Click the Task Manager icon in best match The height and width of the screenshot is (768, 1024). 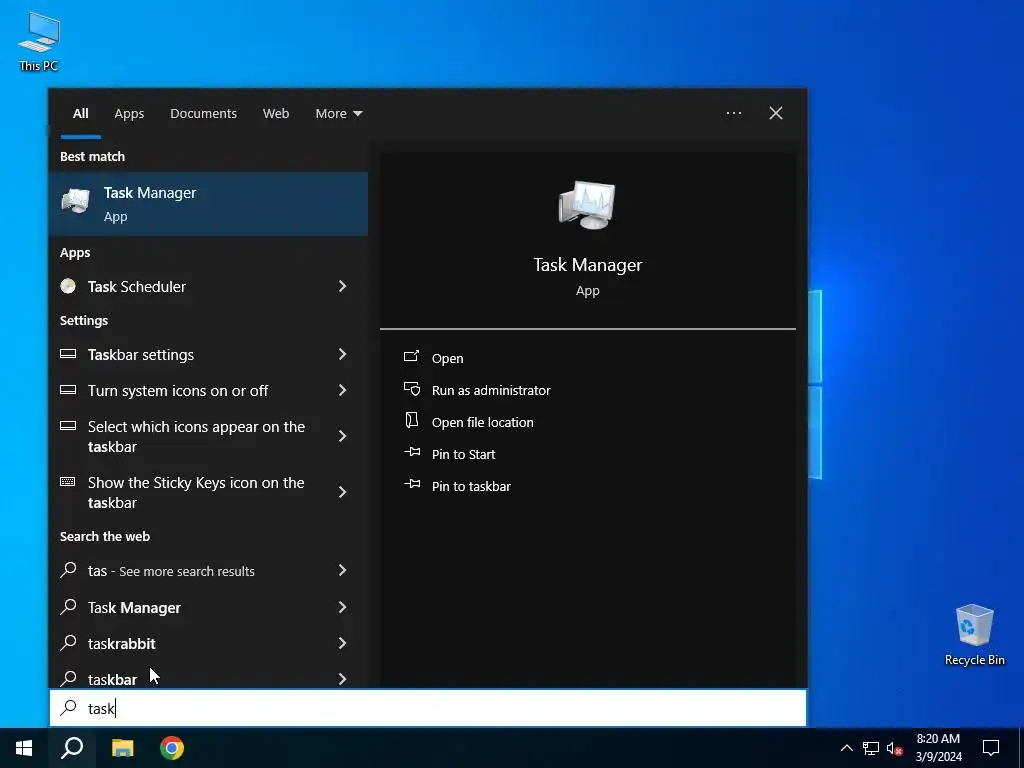pyautogui.click(x=76, y=201)
